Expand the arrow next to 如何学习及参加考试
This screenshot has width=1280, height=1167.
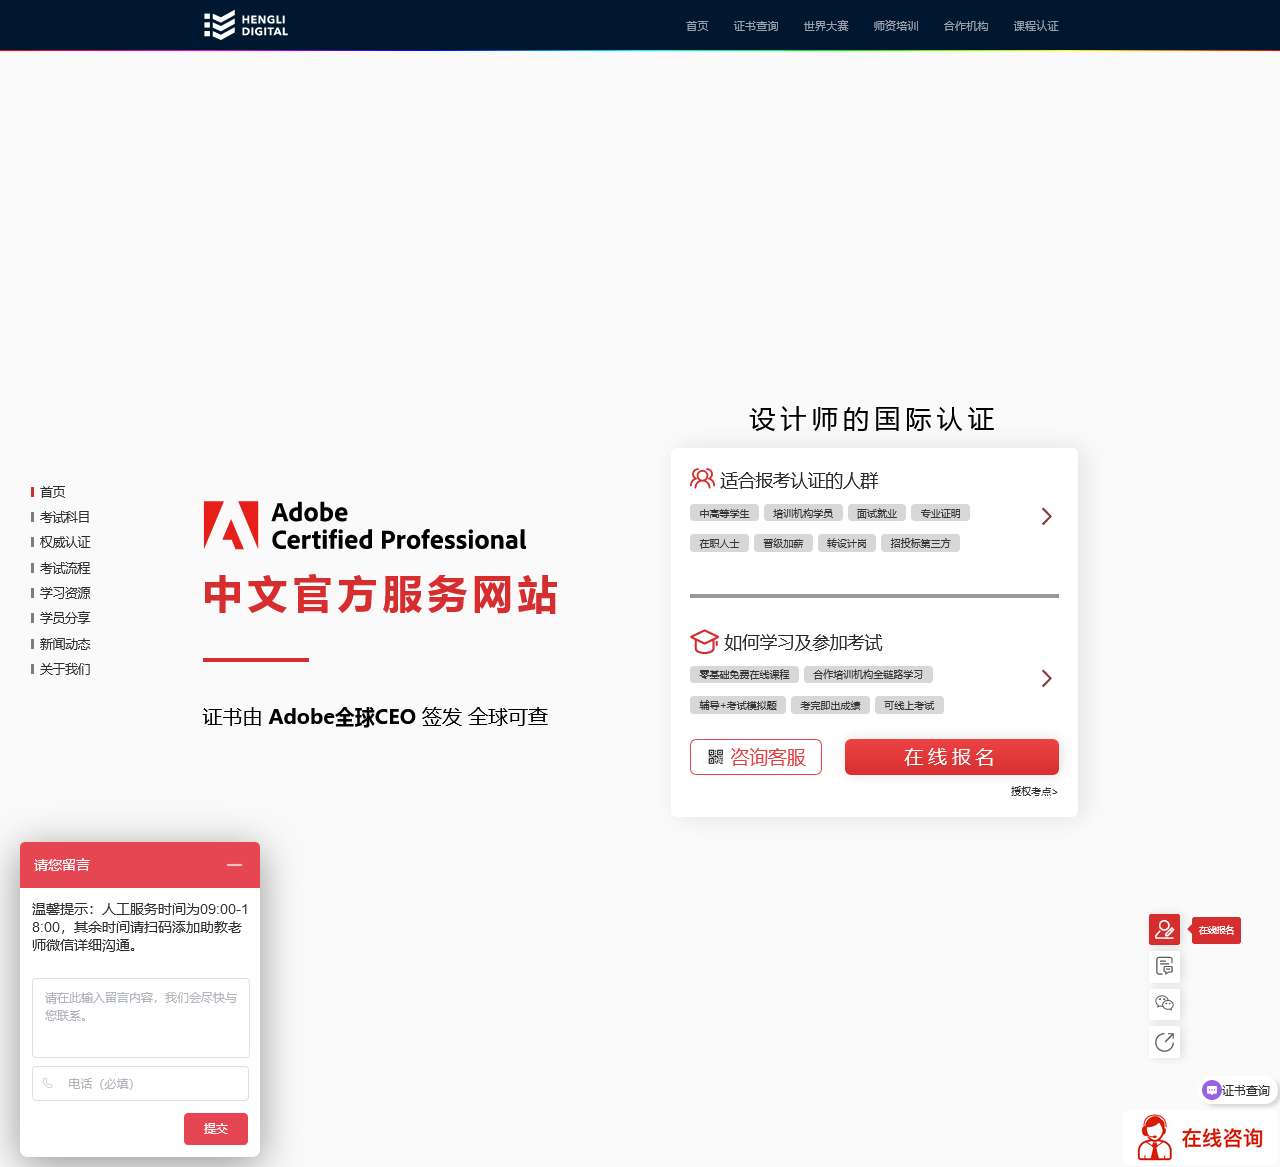point(1046,678)
